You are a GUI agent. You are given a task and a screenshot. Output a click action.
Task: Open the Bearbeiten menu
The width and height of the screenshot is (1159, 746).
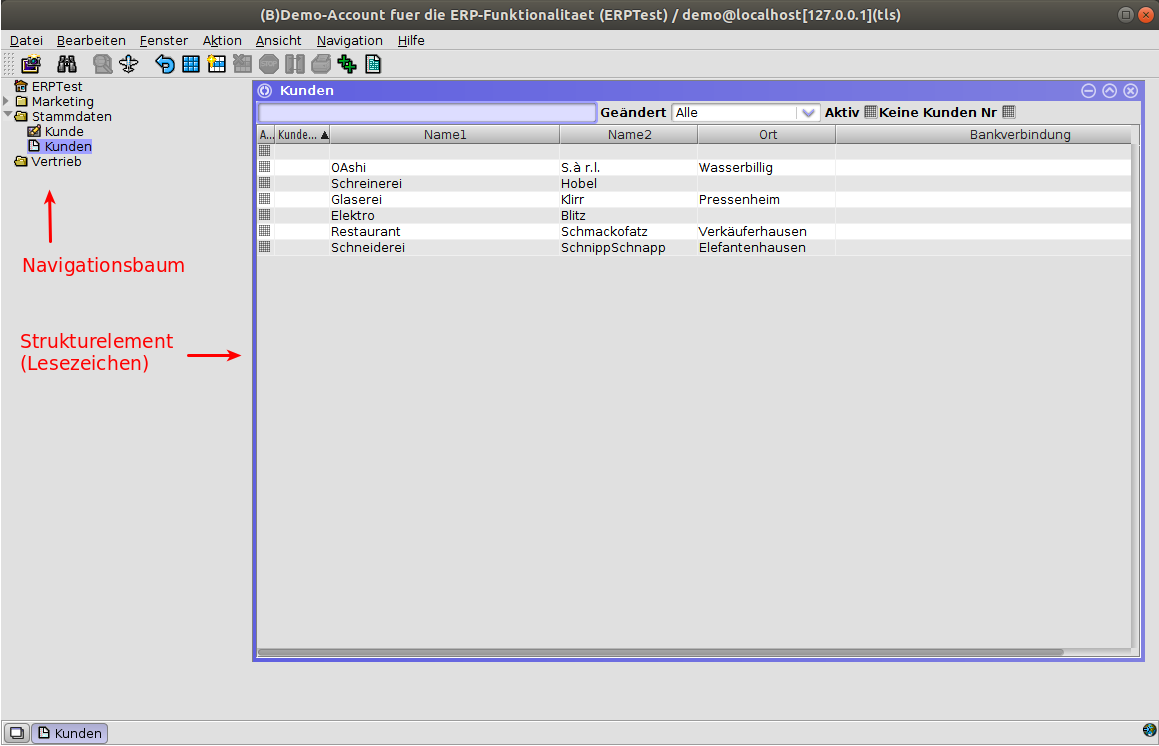pyautogui.click(x=91, y=40)
